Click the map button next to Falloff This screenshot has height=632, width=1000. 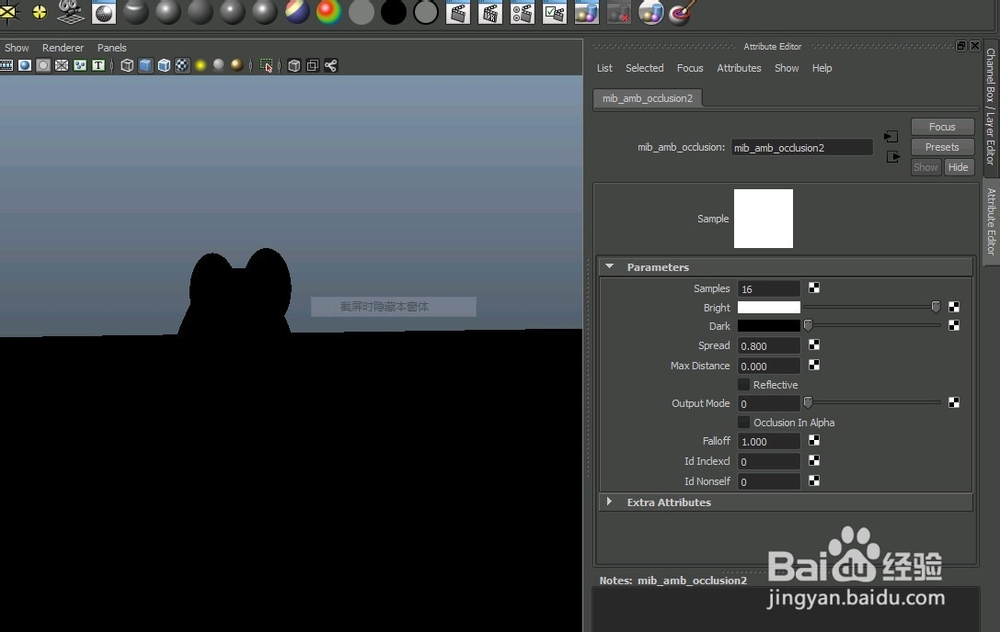tap(814, 440)
